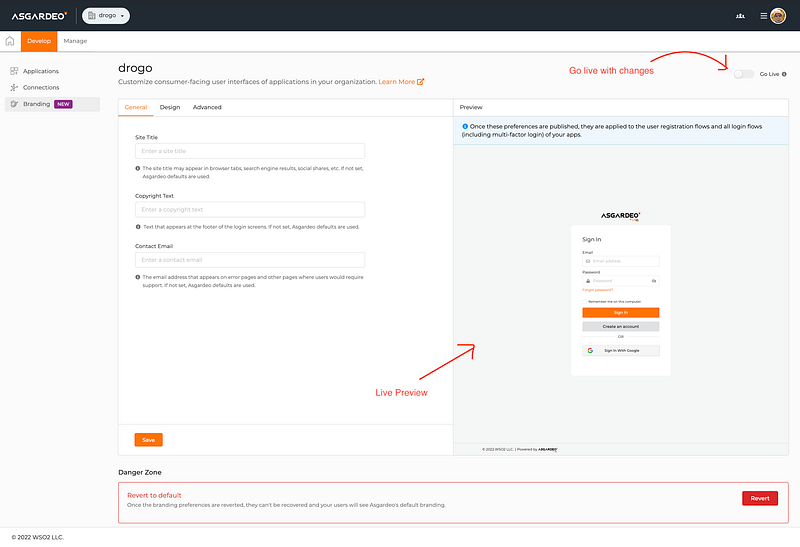Focus the Copyright Text input field
This screenshot has height=547, width=800.
(x=250, y=210)
